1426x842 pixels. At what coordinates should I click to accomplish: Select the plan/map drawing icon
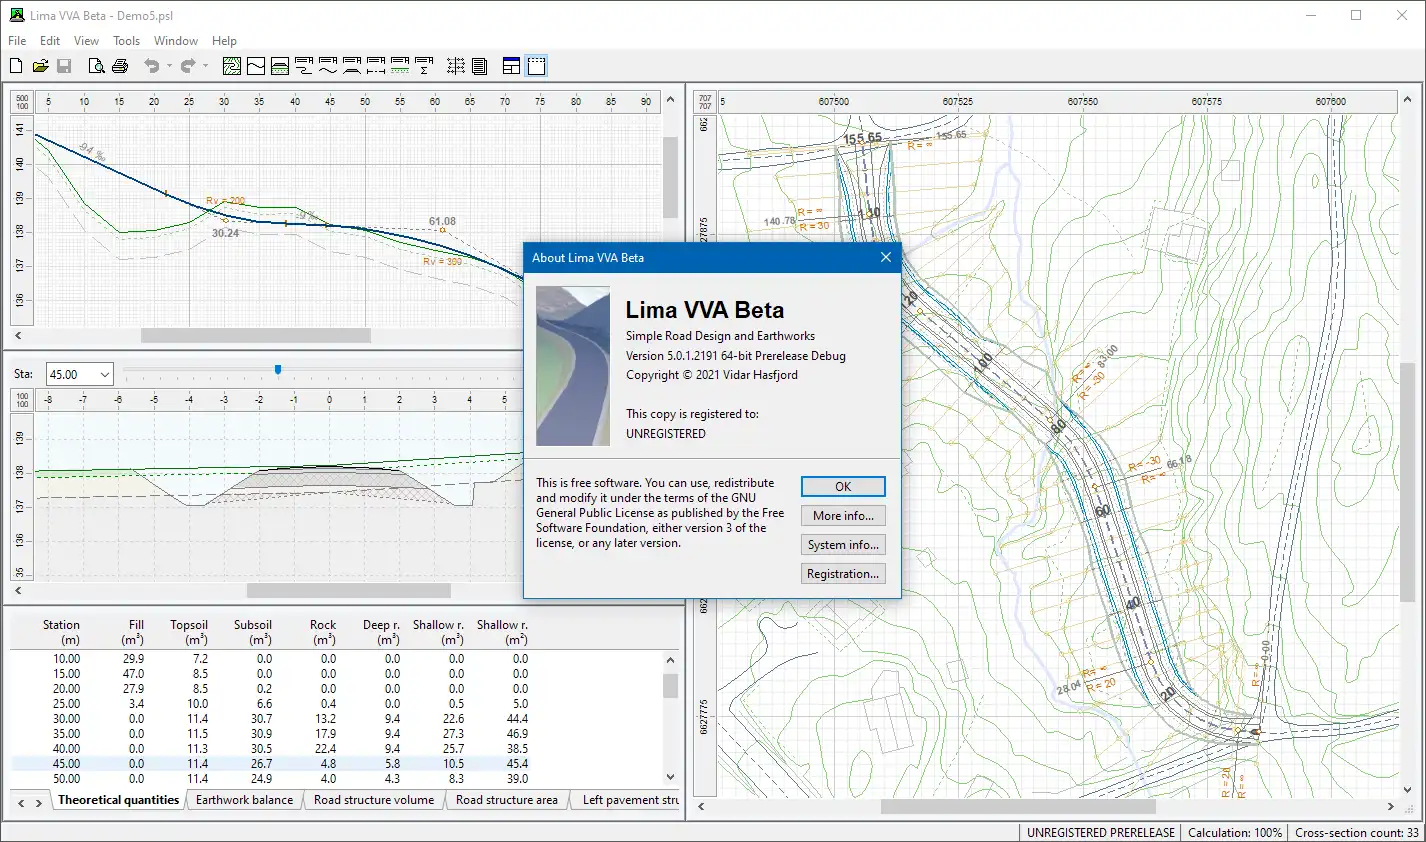coord(231,65)
